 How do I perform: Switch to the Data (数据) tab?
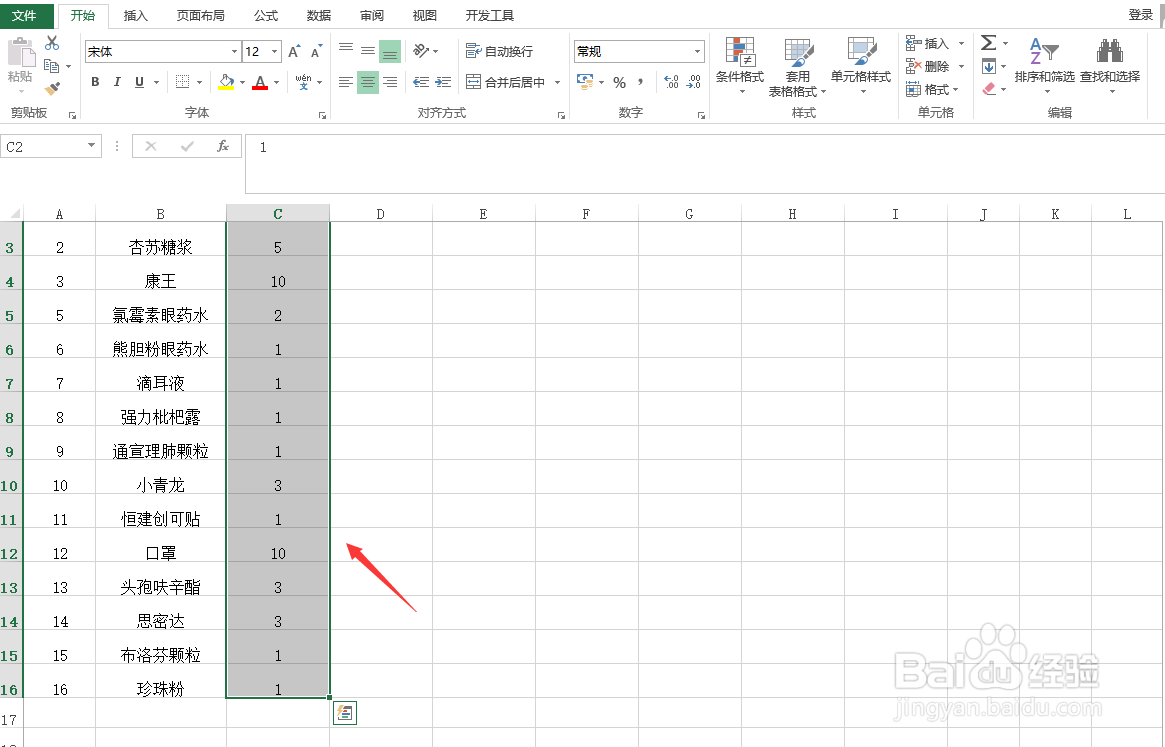click(319, 16)
